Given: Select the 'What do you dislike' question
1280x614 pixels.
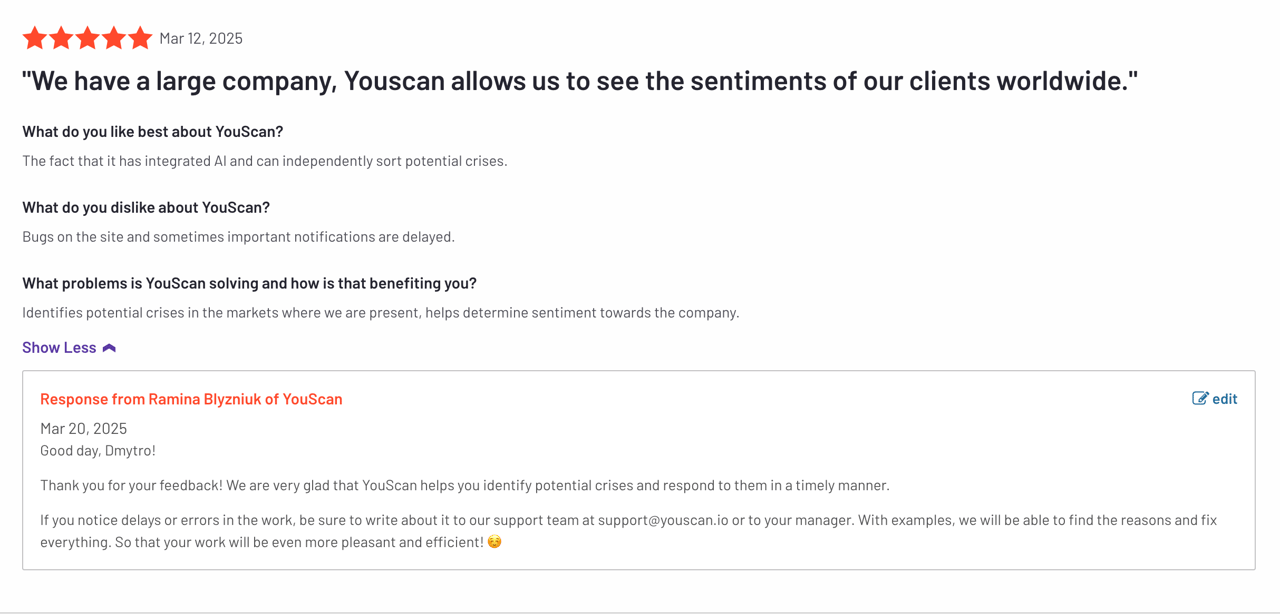Looking at the screenshot, I should (x=146, y=207).
